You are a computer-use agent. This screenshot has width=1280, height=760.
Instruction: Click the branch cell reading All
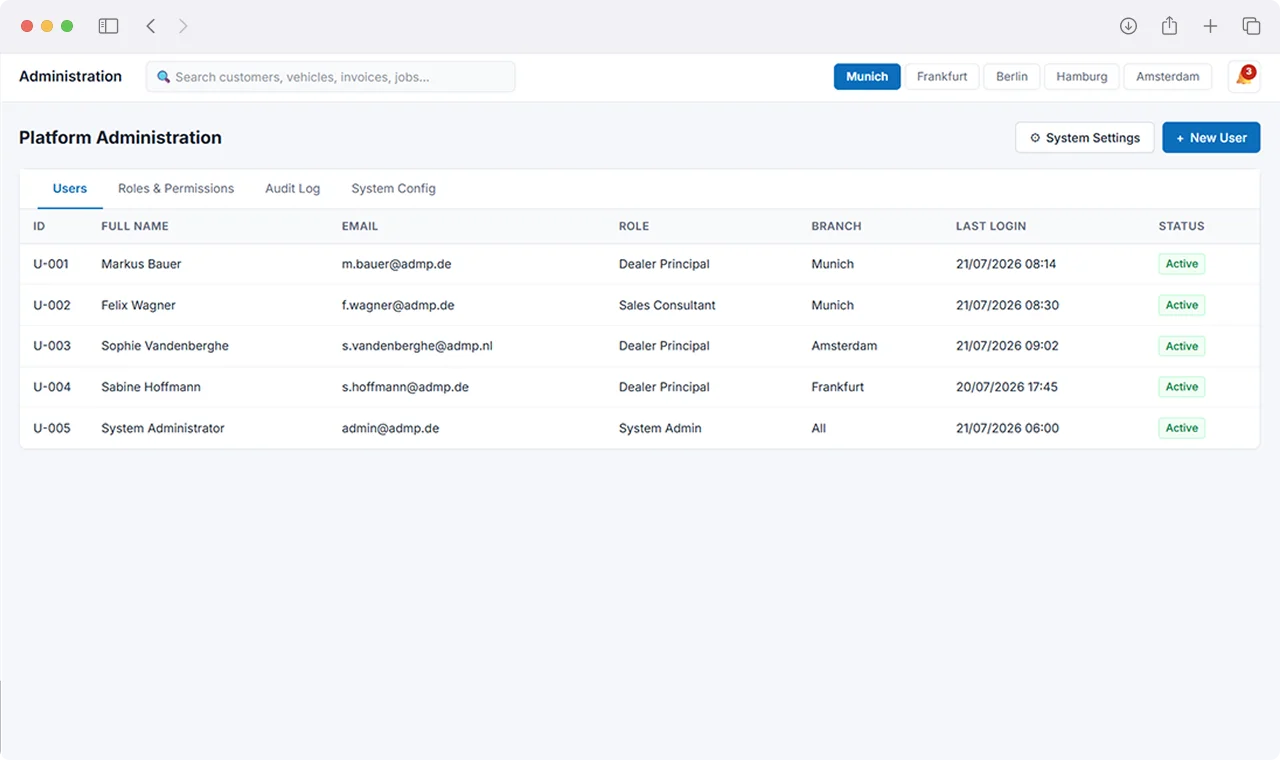[x=819, y=428]
